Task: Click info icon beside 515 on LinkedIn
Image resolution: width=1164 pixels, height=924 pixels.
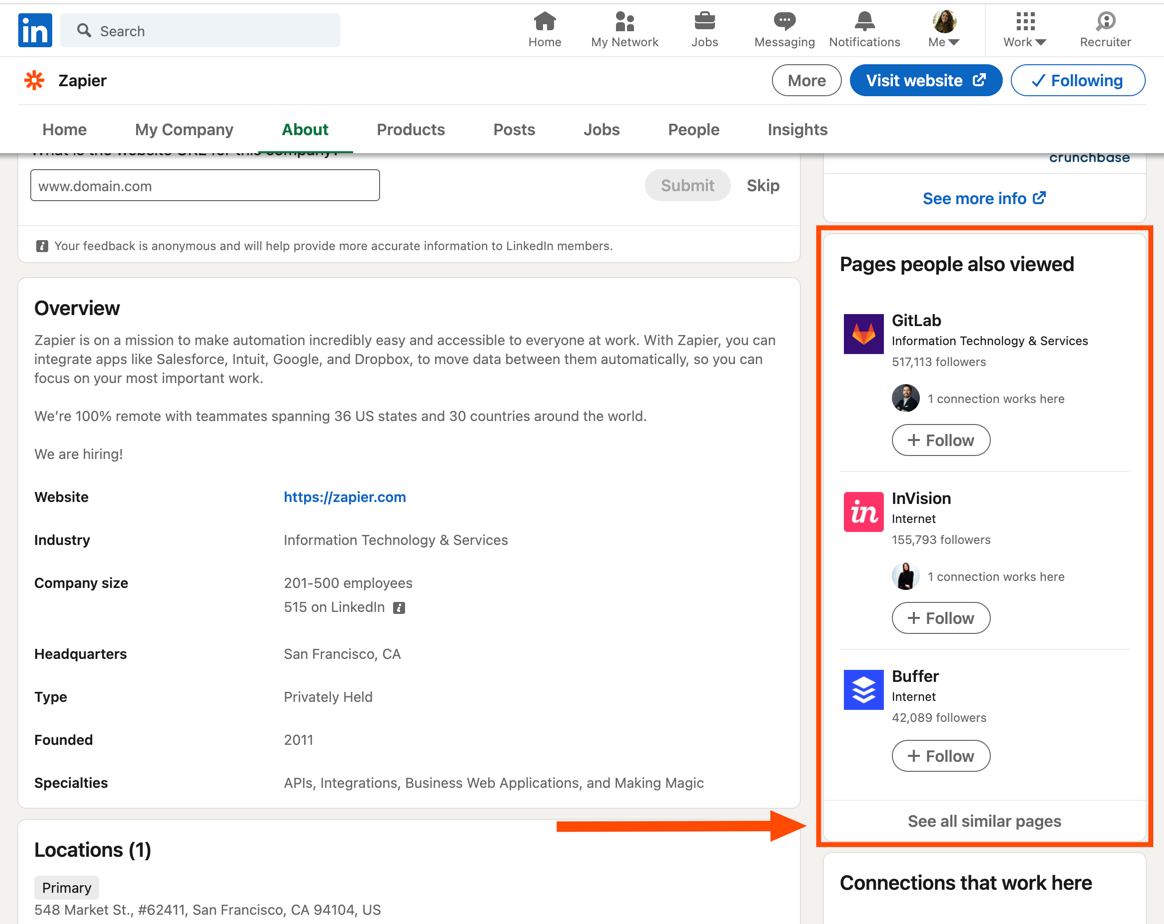Action: 399,608
